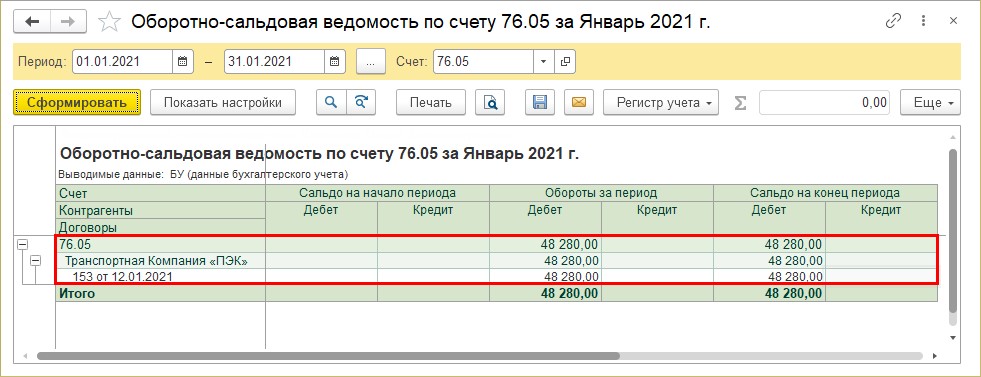
Task: Open the Регистр учета dropdown
Action: (661, 103)
